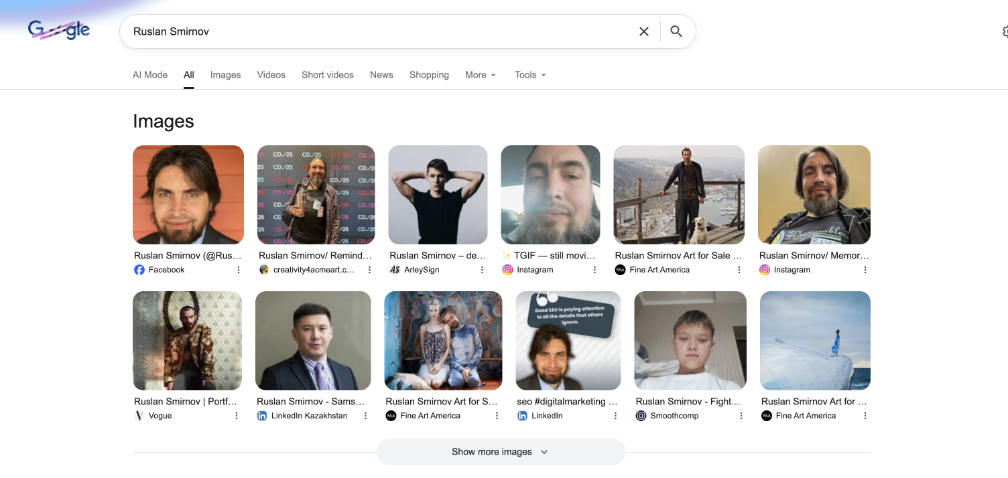Click the Images section heading
Viewport: 1008px width, 478px height.
(163, 121)
